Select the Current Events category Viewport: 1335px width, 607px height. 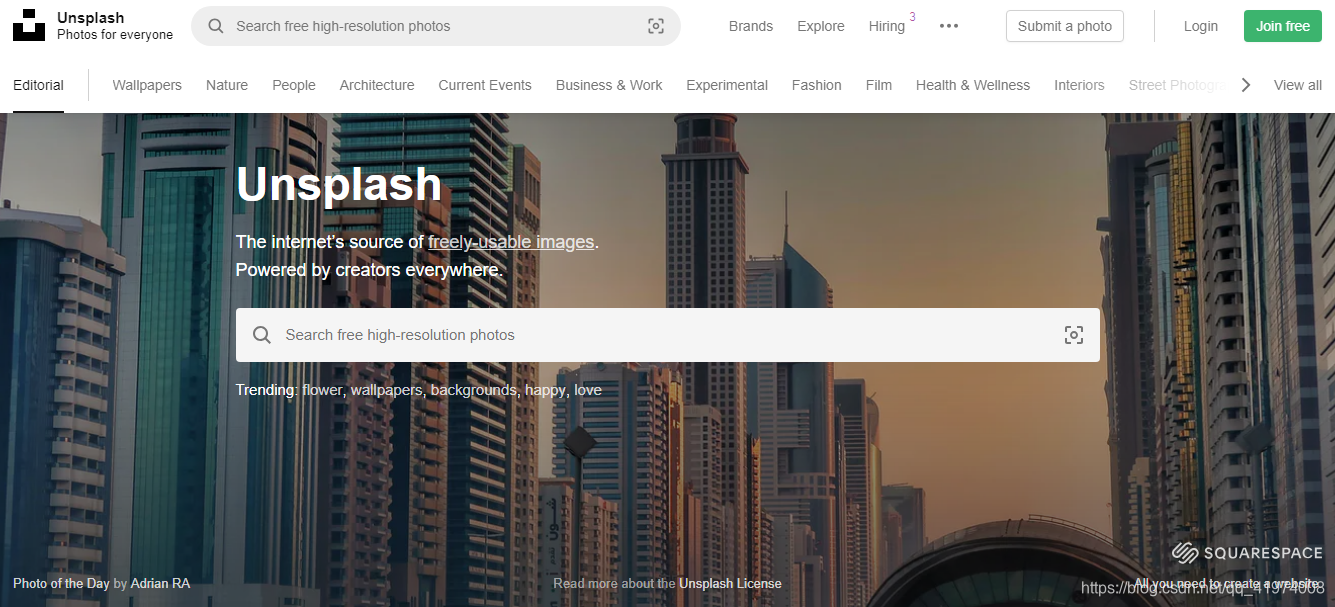[x=485, y=85]
